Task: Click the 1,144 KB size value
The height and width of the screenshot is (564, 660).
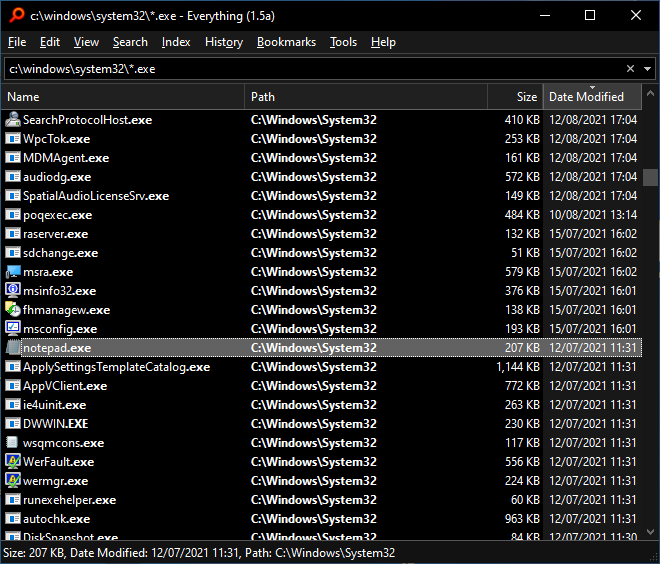Action: (x=518, y=367)
